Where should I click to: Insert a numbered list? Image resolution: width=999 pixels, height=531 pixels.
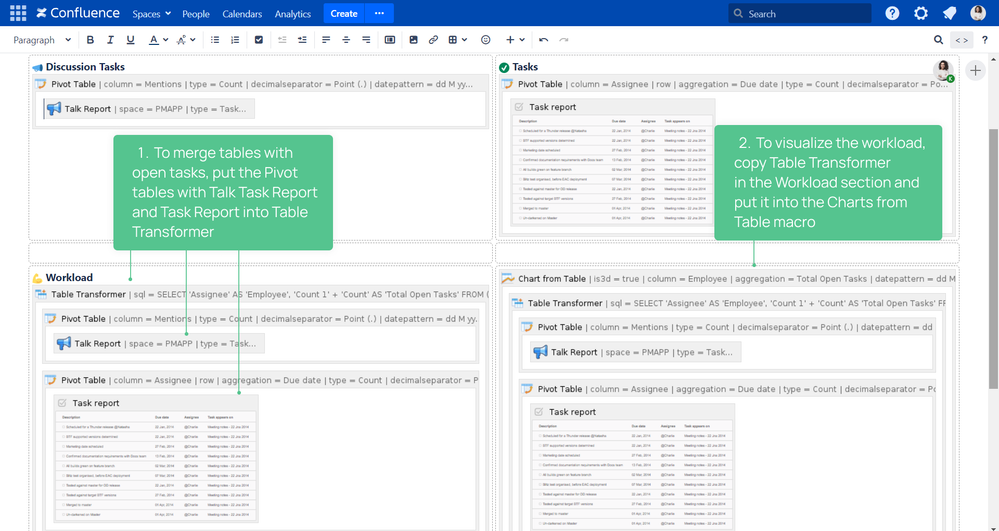(x=235, y=40)
